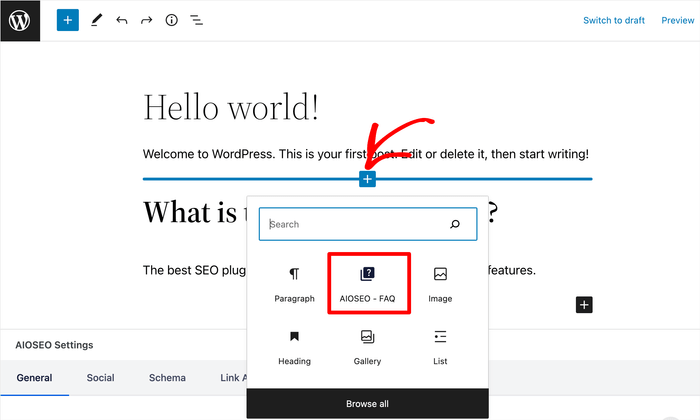Viewport: 700px width, 420px height.
Task: Switch to the partially hidden Link tab
Action: coord(233,378)
